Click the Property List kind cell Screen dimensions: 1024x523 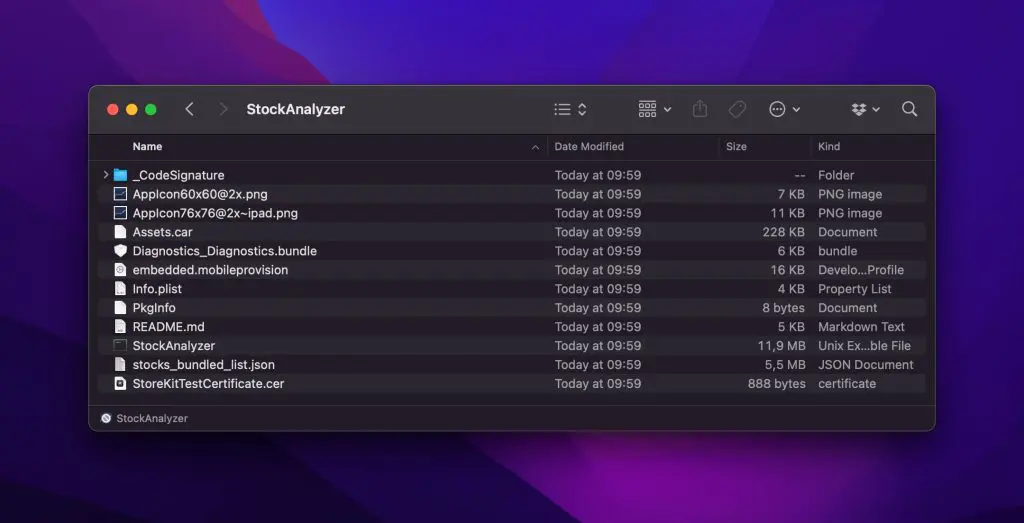point(855,289)
